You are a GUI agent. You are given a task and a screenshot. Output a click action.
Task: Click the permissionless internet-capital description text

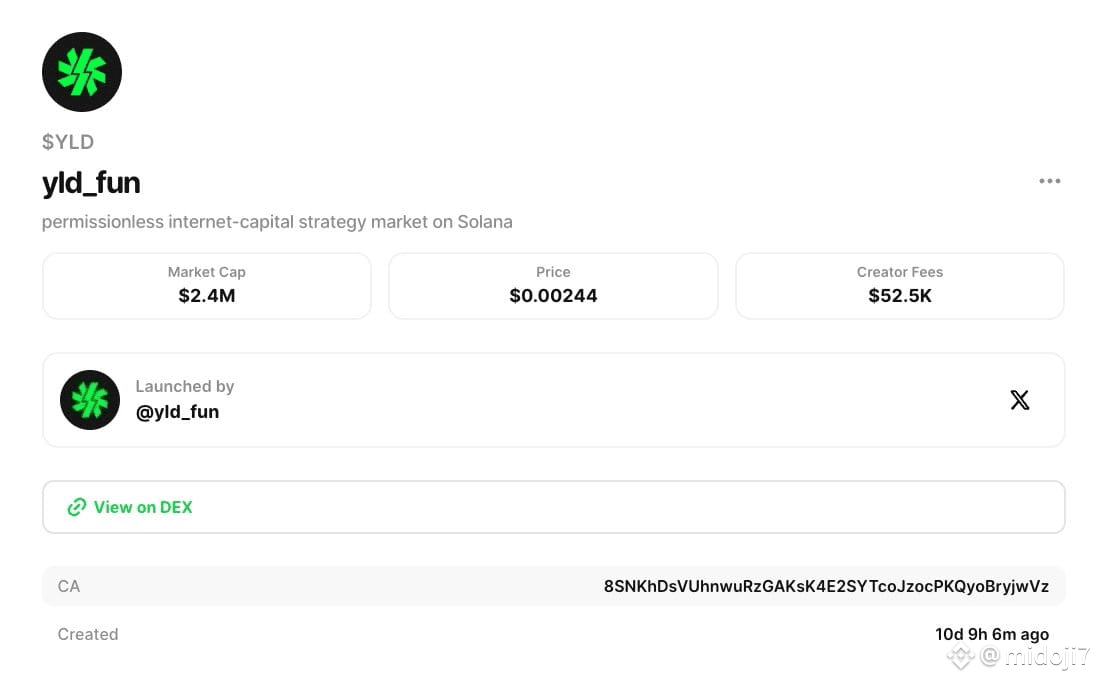[277, 222]
